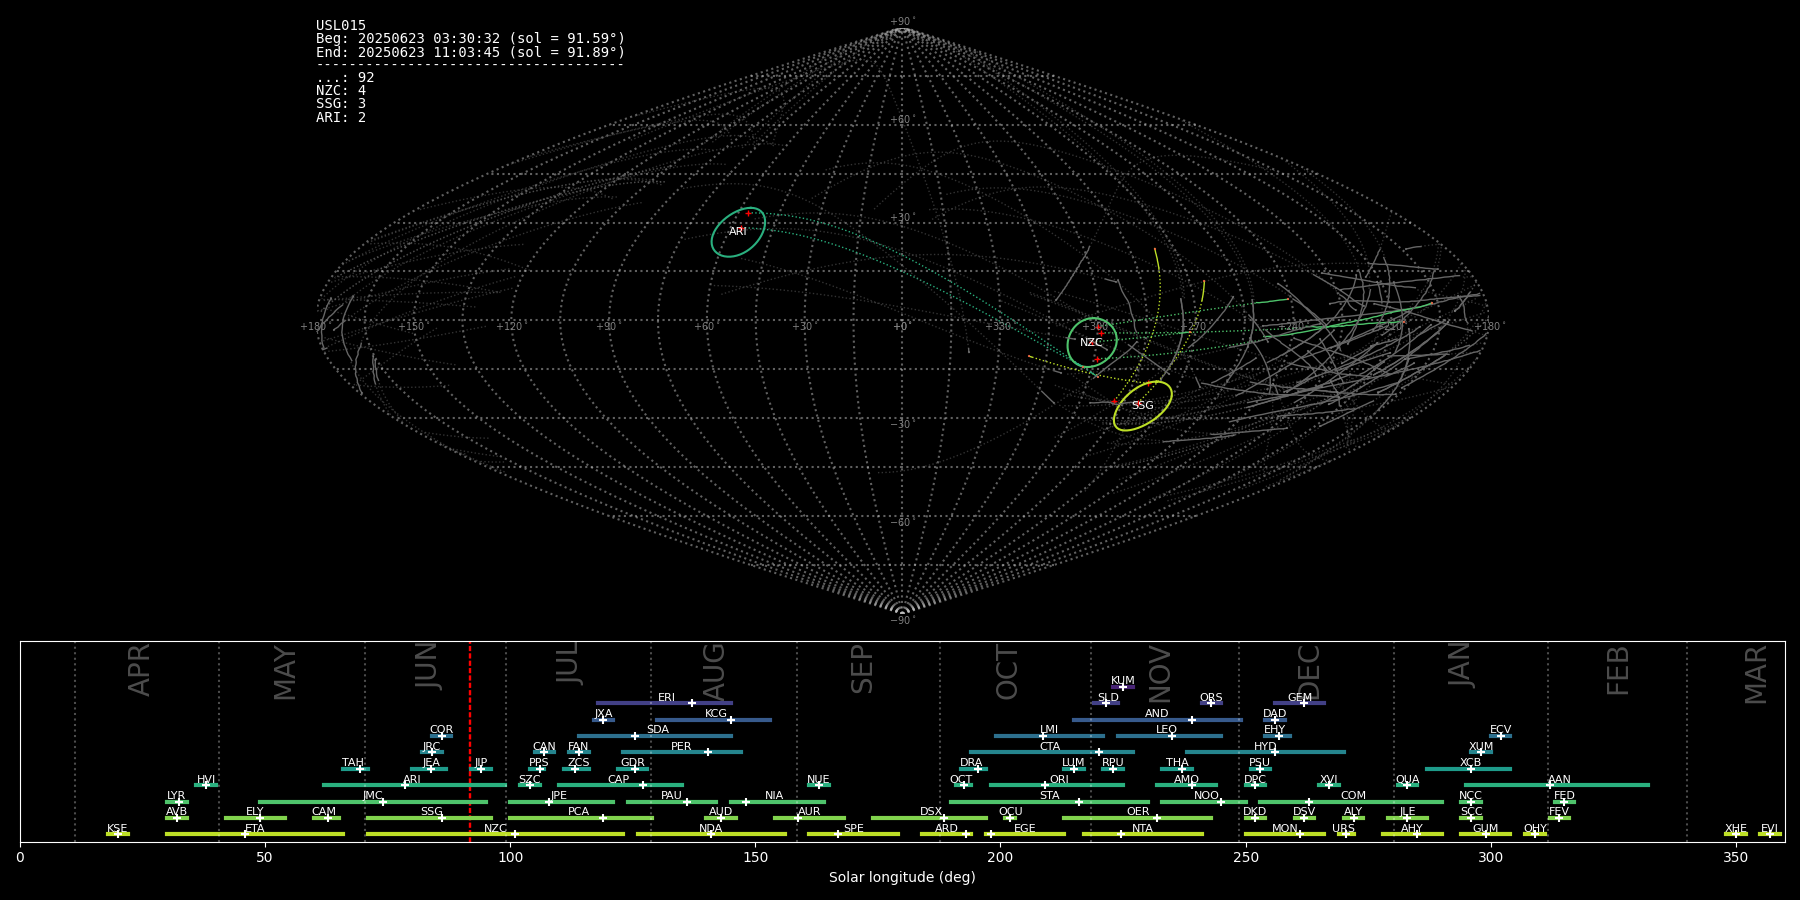
Task: Click the PCA shower label in timeline
Action: [x=578, y=812]
